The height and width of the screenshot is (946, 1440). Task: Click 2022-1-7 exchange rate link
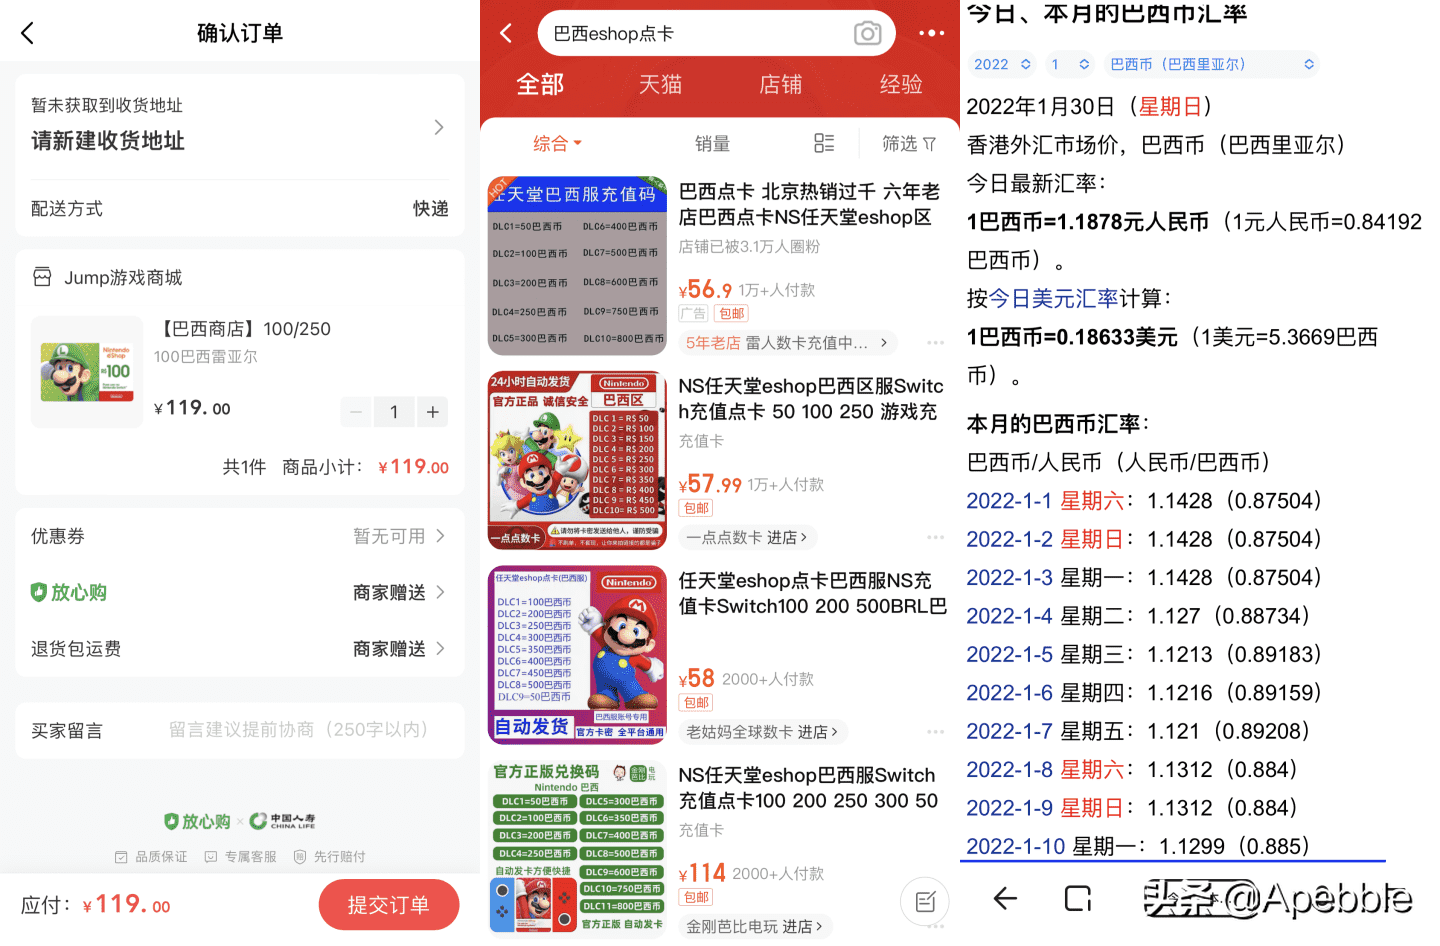[x=1009, y=731]
